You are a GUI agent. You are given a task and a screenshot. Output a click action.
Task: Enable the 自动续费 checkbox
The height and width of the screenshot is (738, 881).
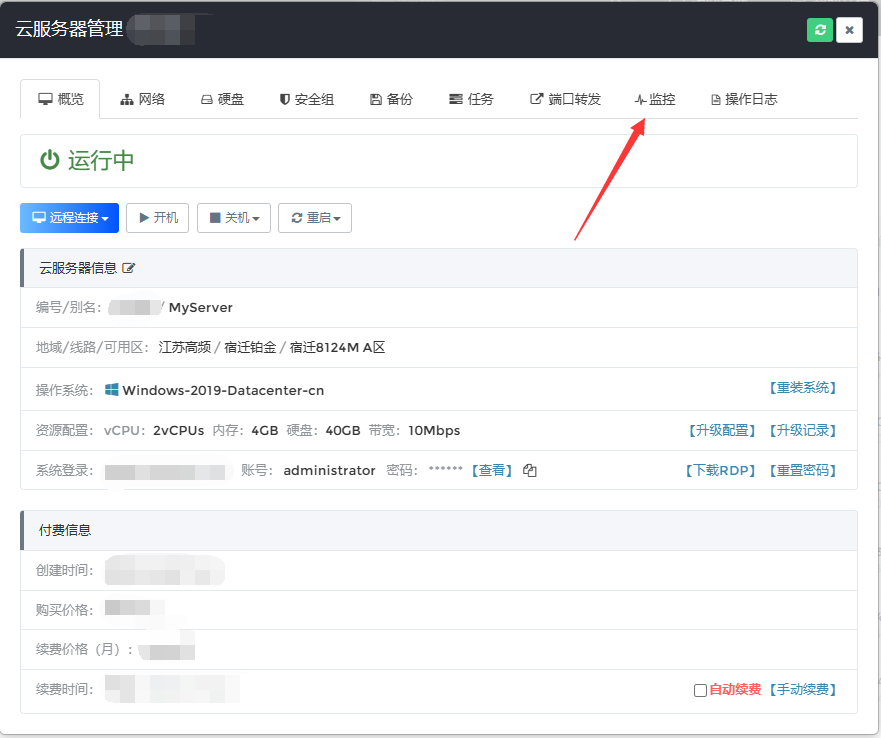pyautogui.click(x=700, y=690)
